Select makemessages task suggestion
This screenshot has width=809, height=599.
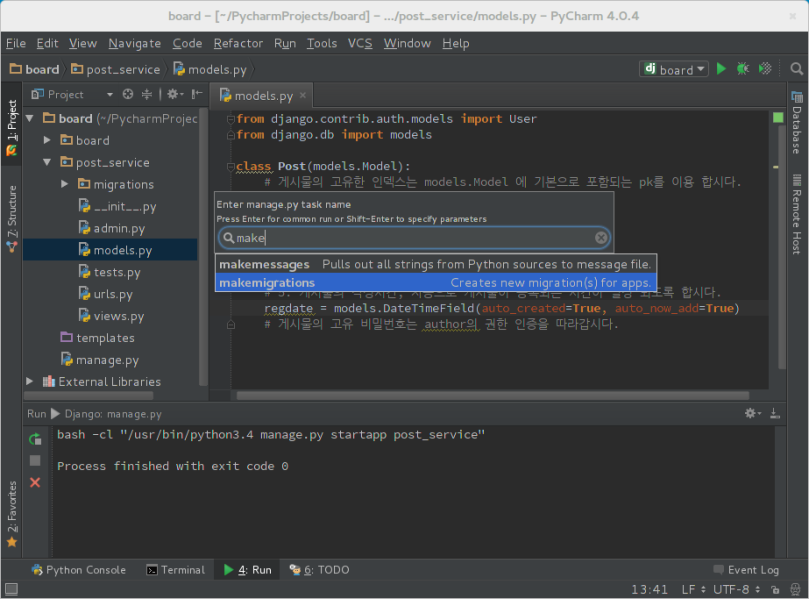pyautogui.click(x=436, y=264)
